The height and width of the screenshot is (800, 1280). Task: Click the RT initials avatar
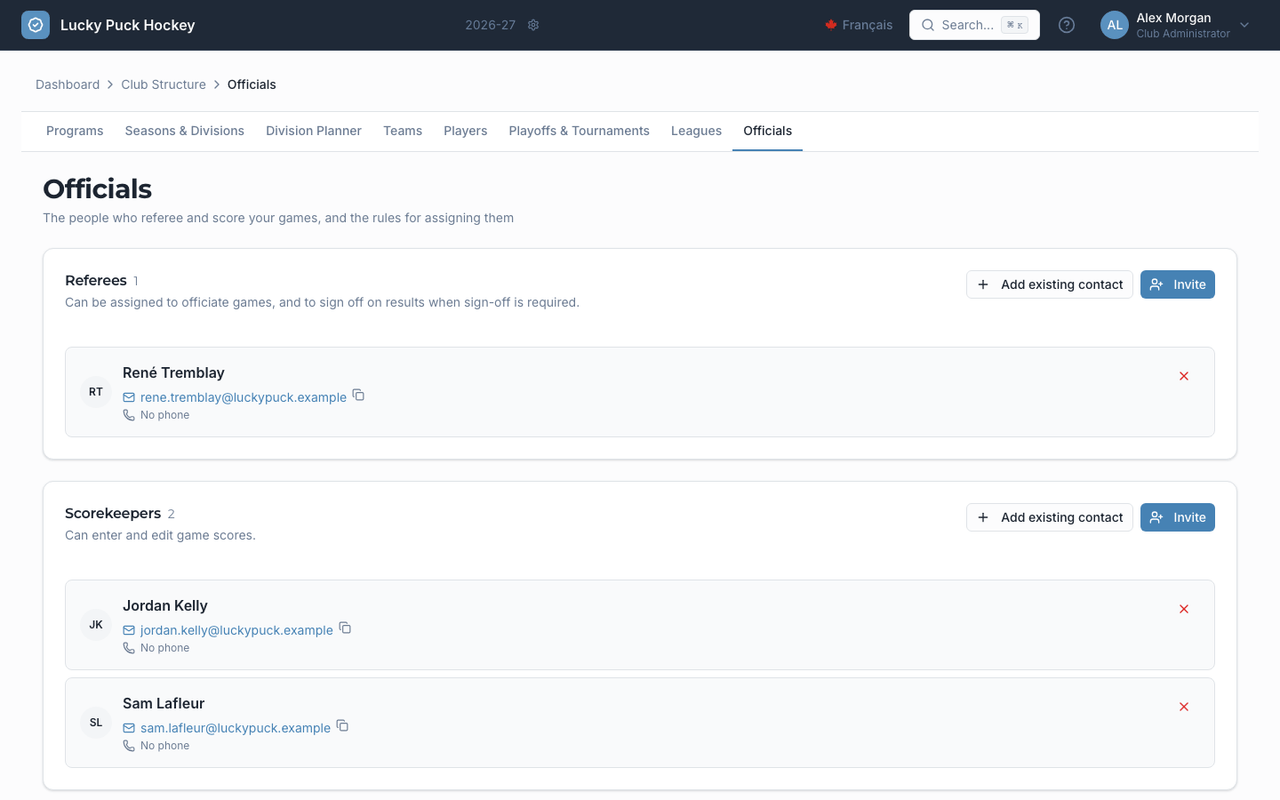(96, 392)
